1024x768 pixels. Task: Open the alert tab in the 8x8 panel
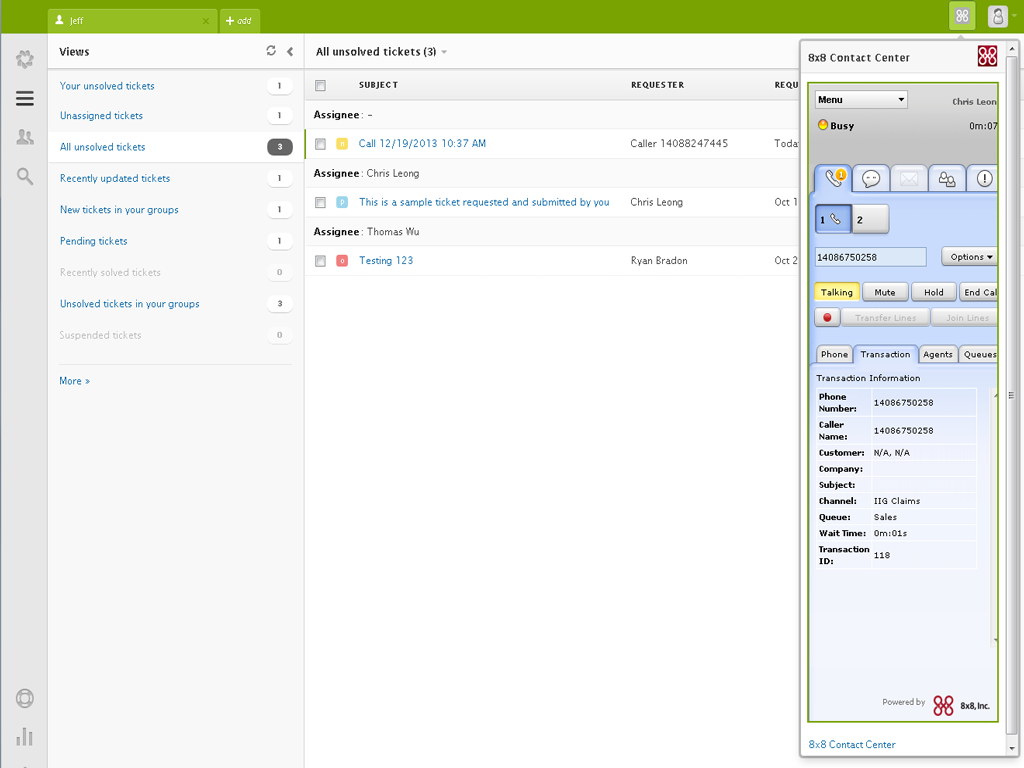tap(983, 178)
